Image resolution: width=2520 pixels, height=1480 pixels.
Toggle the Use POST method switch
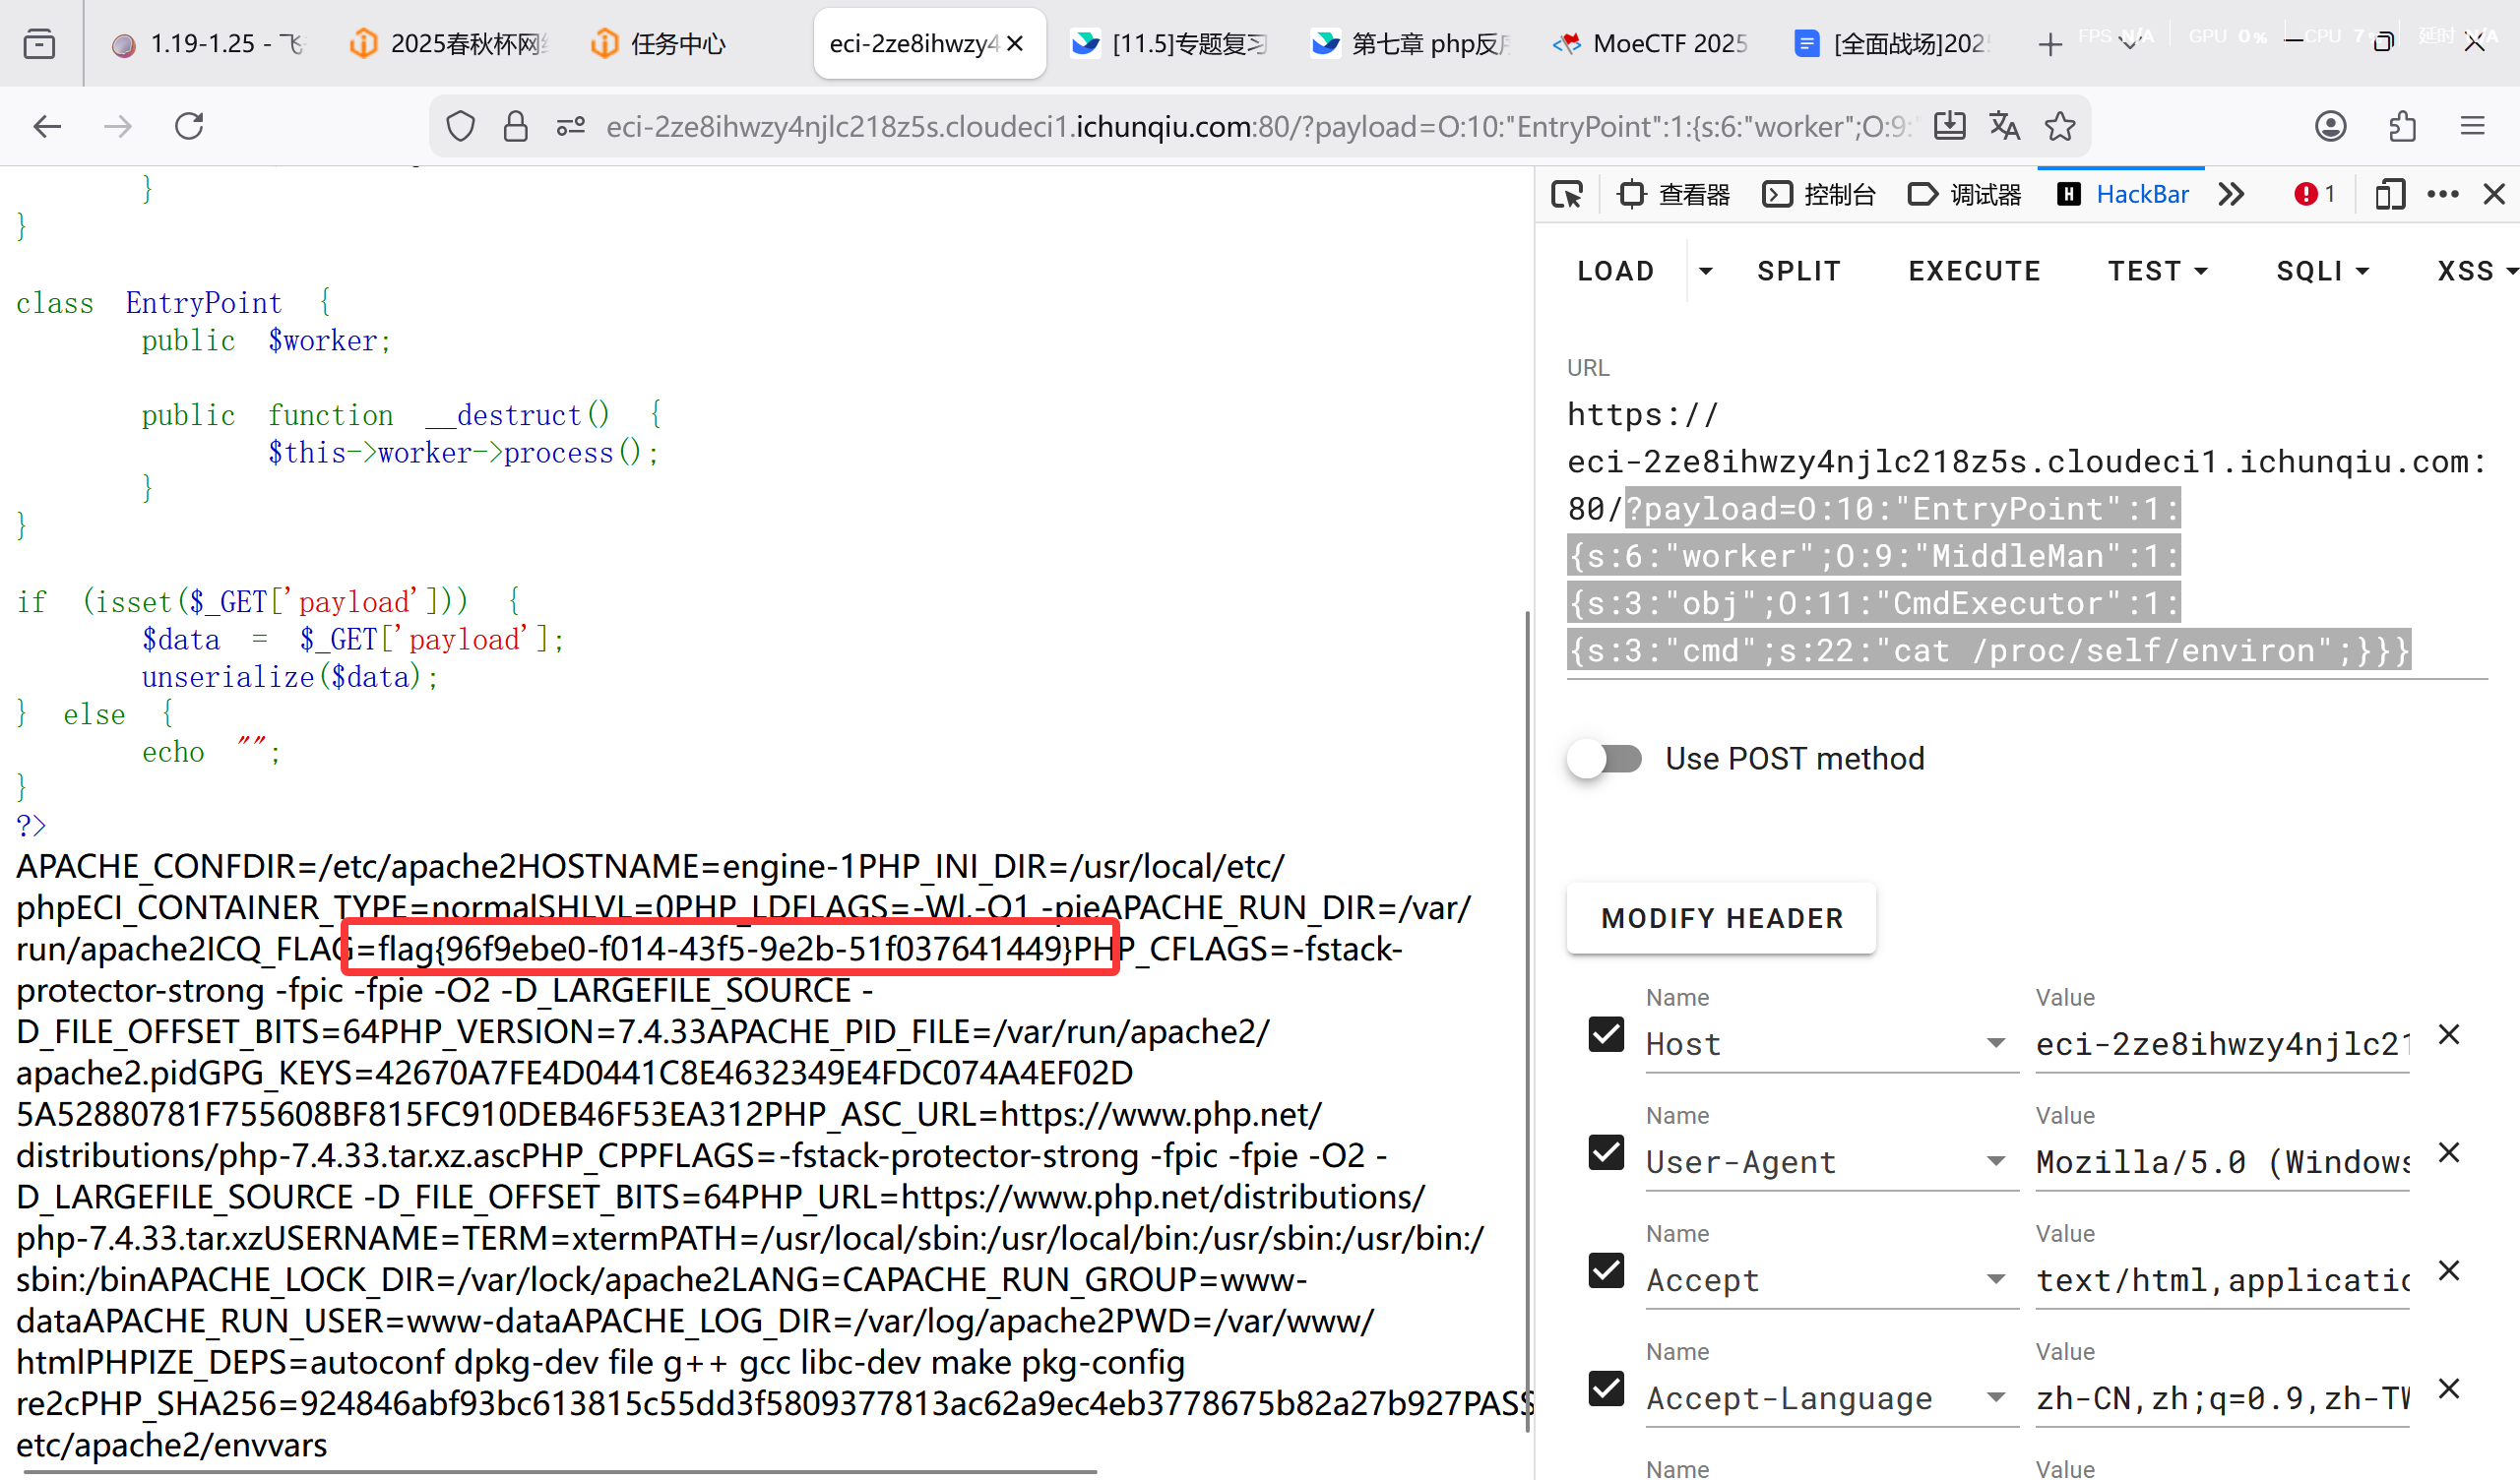click(x=1605, y=759)
